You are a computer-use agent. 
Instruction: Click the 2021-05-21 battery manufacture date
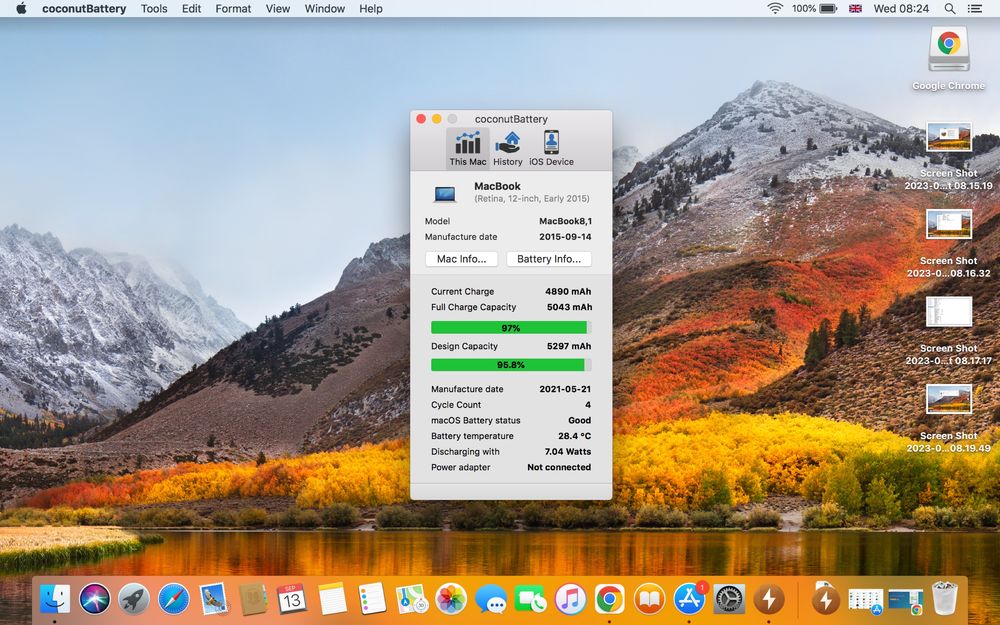pyautogui.click(x=565, y=389)
